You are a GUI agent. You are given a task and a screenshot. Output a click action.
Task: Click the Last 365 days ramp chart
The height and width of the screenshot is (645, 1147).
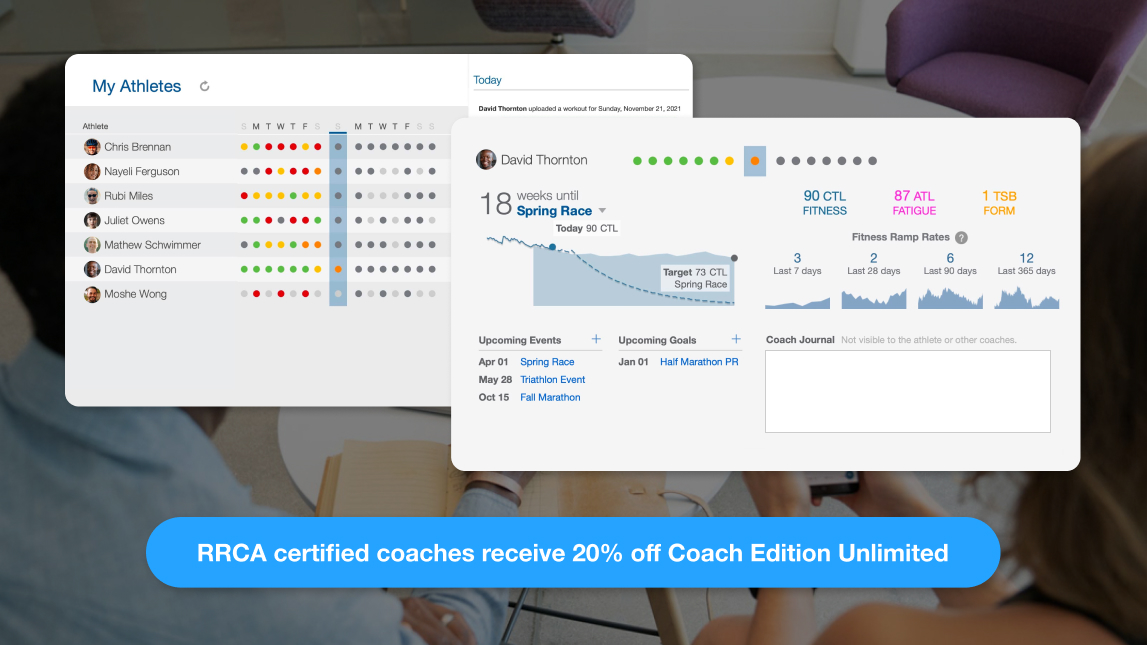click(x=1026, y=298)
